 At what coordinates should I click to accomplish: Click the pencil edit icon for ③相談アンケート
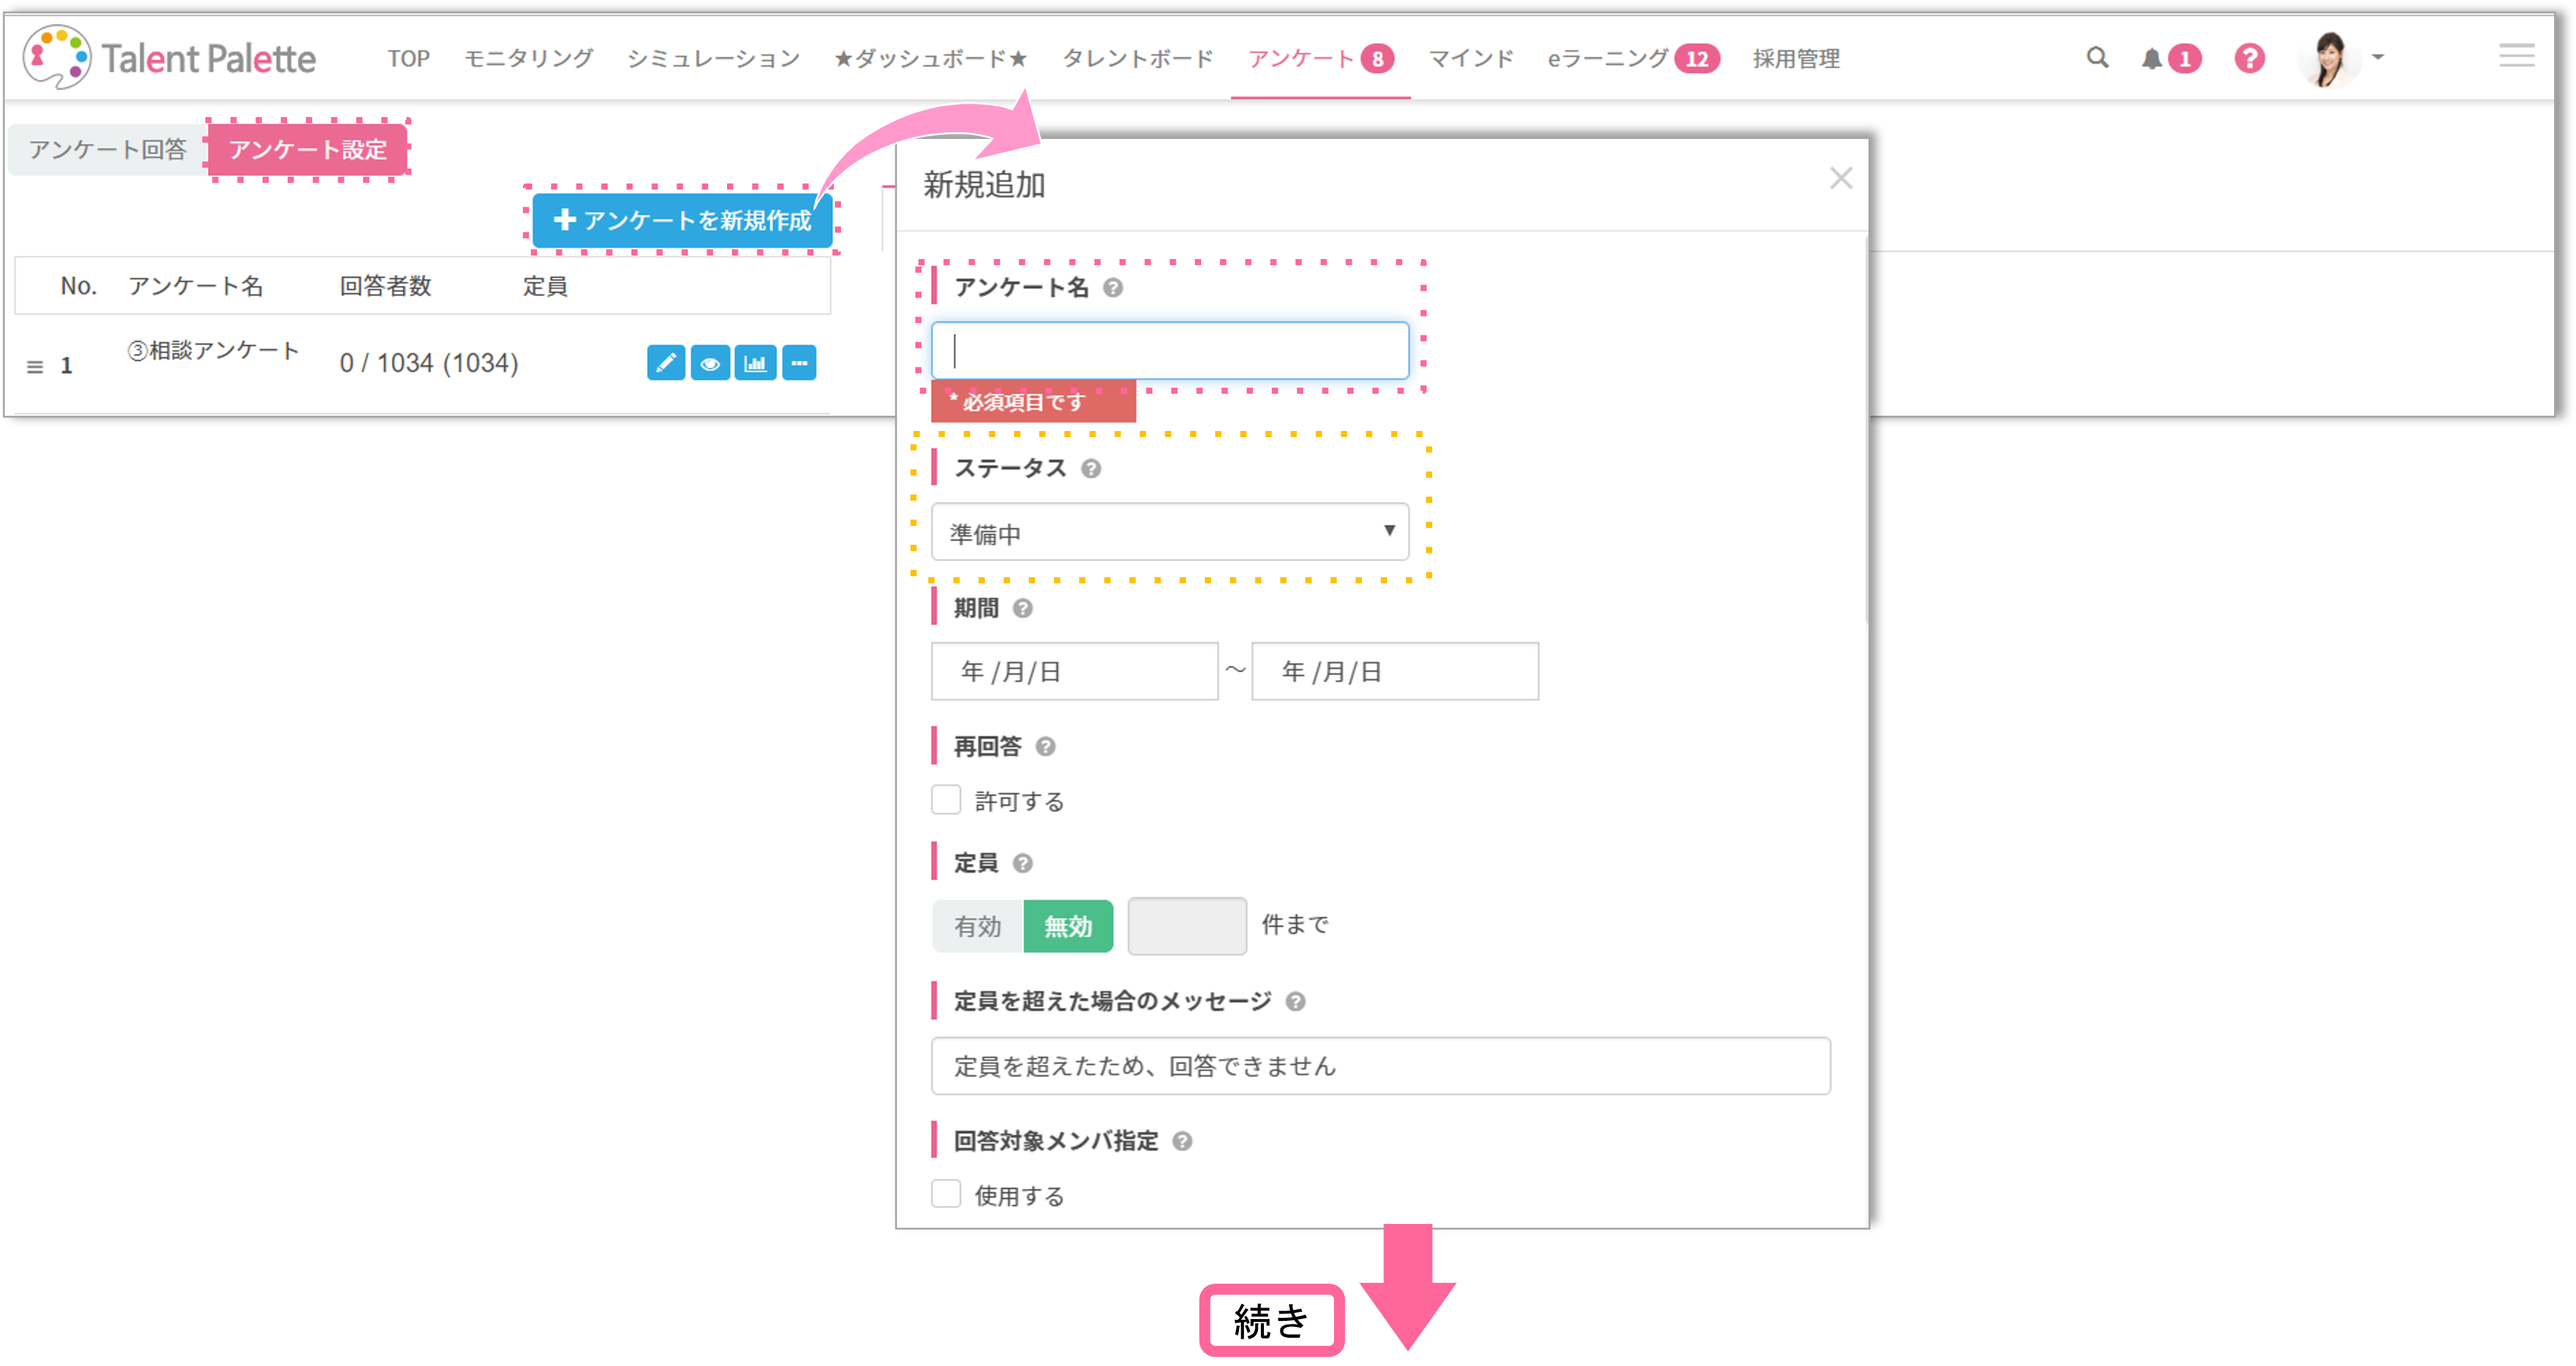(x=665, y=363)
